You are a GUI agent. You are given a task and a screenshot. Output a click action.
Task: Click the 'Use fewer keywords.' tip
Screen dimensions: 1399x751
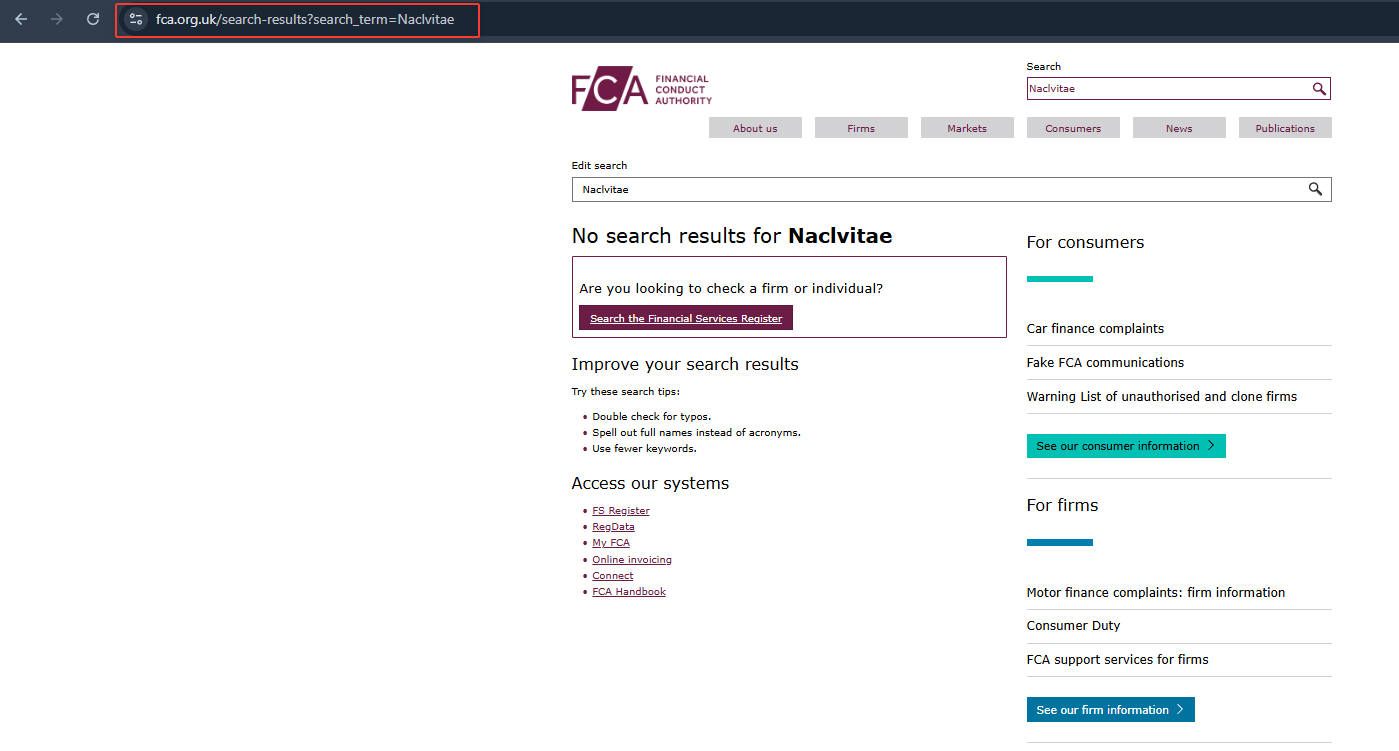click(x=644, y=449)
